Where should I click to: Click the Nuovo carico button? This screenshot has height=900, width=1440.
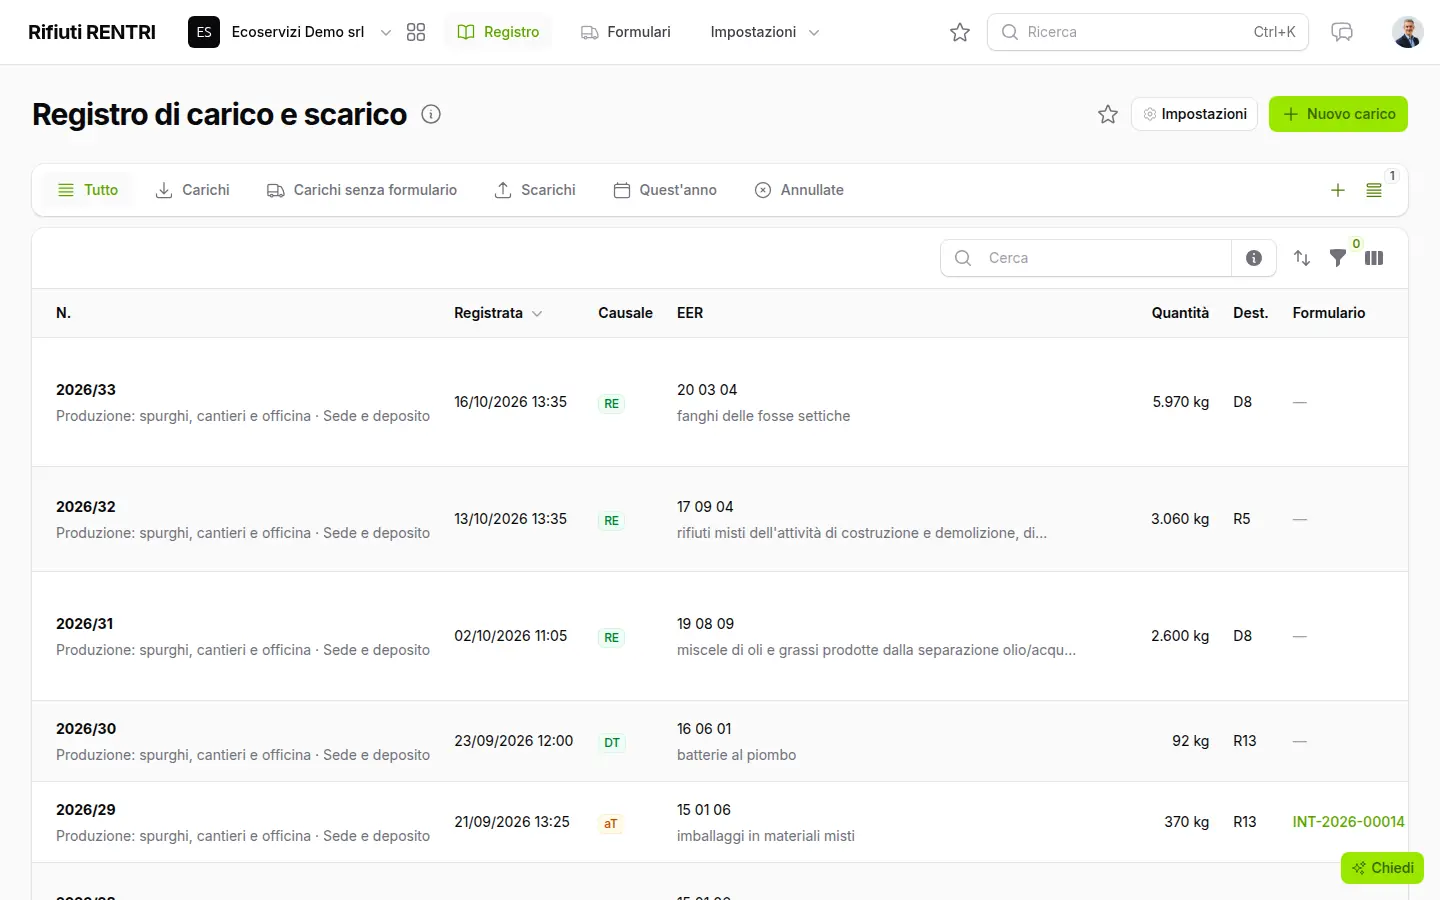coord(1338,114)
